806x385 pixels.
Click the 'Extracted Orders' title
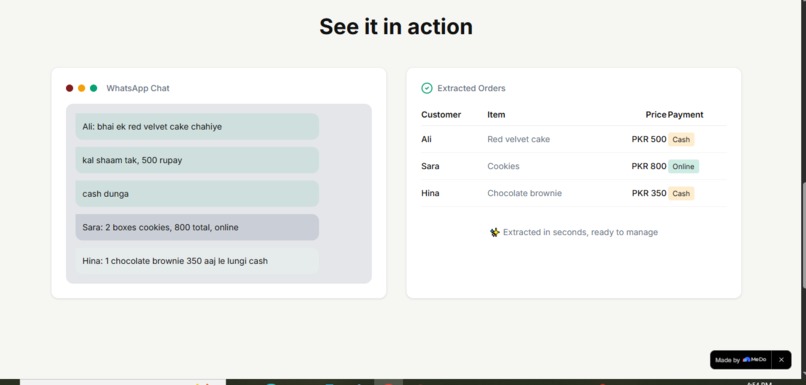click(x=471, y=88)
